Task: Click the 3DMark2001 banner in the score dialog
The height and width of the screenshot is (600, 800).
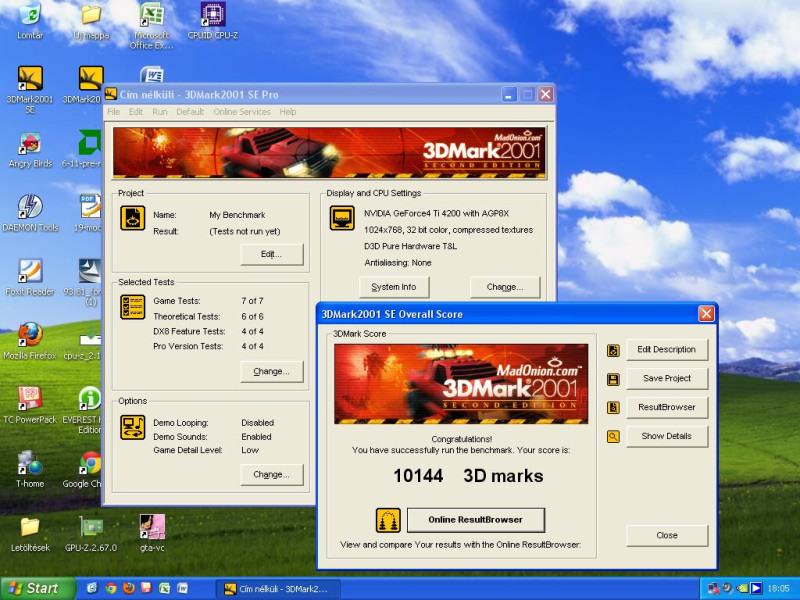Action: point(461,384)
